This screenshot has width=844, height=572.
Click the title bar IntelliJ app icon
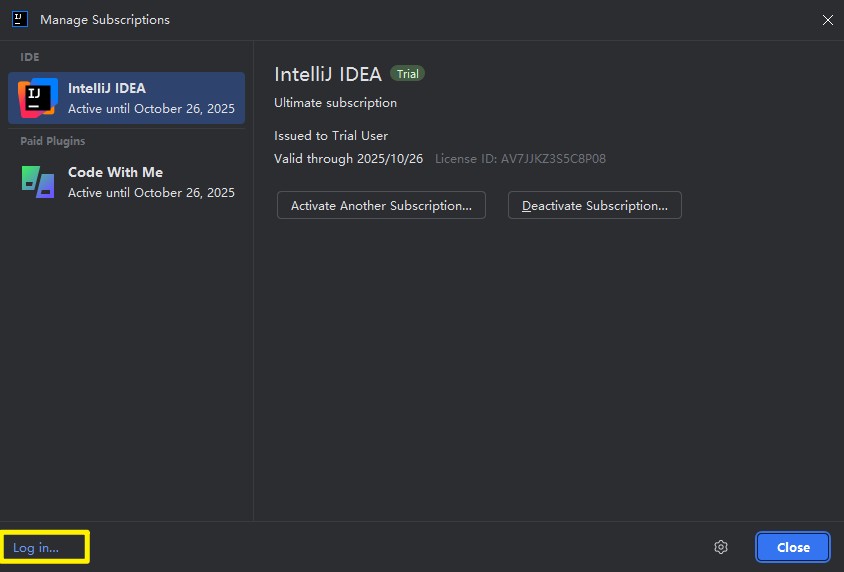coord(19,19)
